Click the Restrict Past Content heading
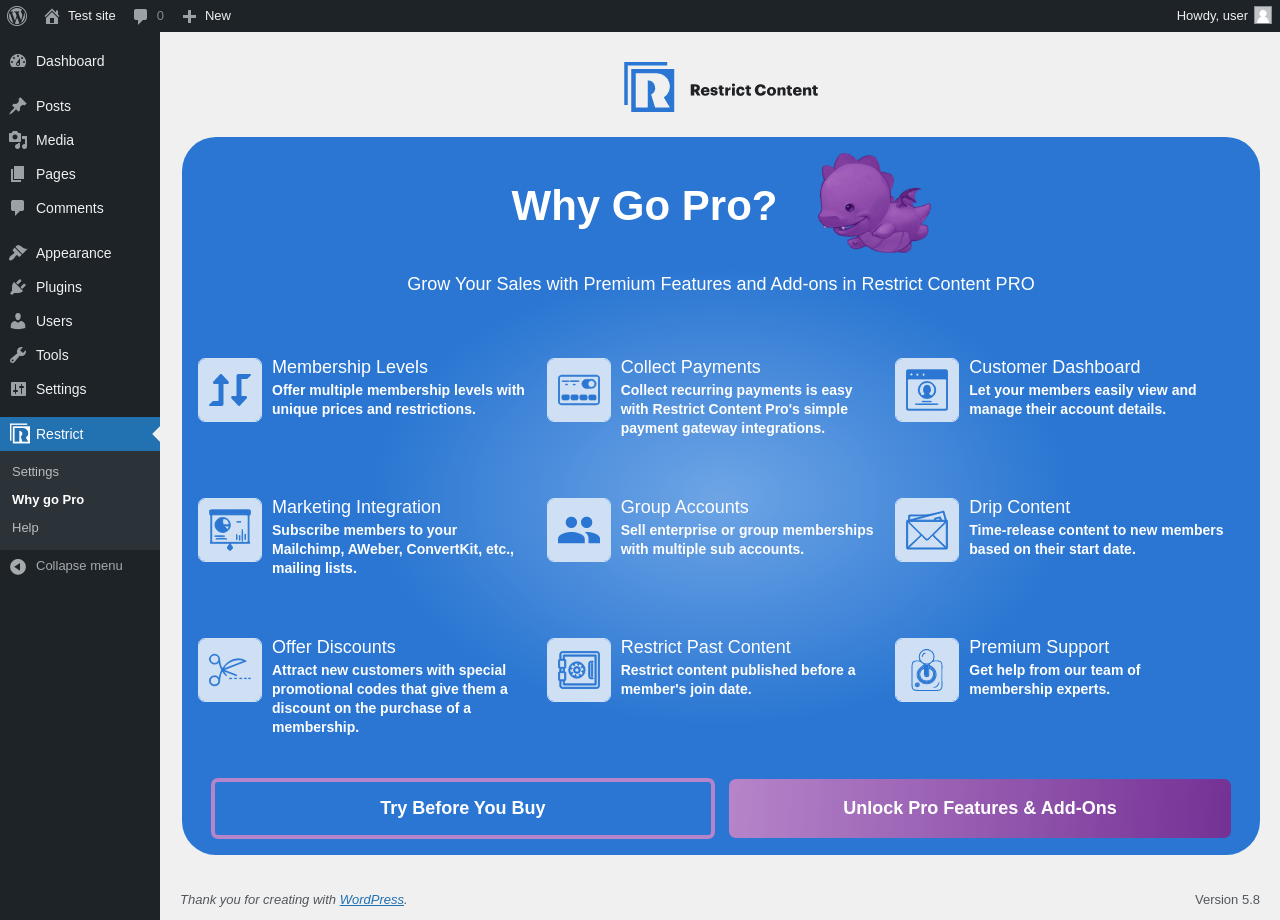This screenshot has width=1280, height=920. coord(706,647)
